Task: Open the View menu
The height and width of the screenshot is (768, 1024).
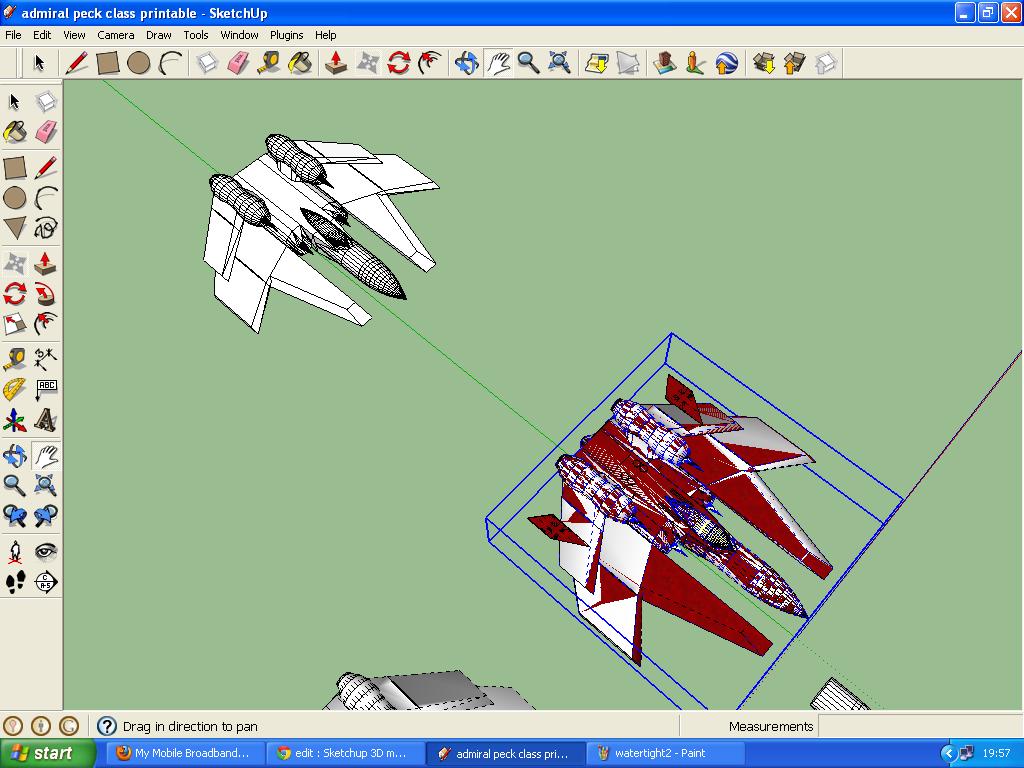Action: (74, 35)
